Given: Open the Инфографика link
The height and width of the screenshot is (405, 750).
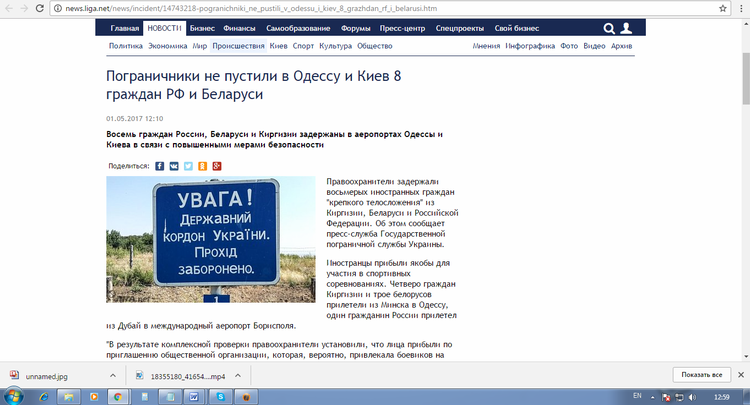Looking at the screenshot, I should click(530, 46).
